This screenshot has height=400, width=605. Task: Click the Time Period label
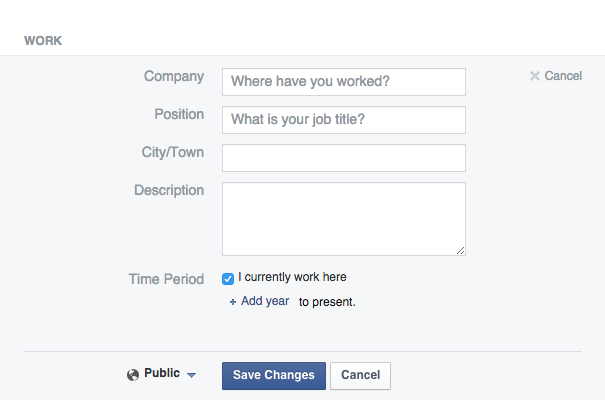[166, 279]
